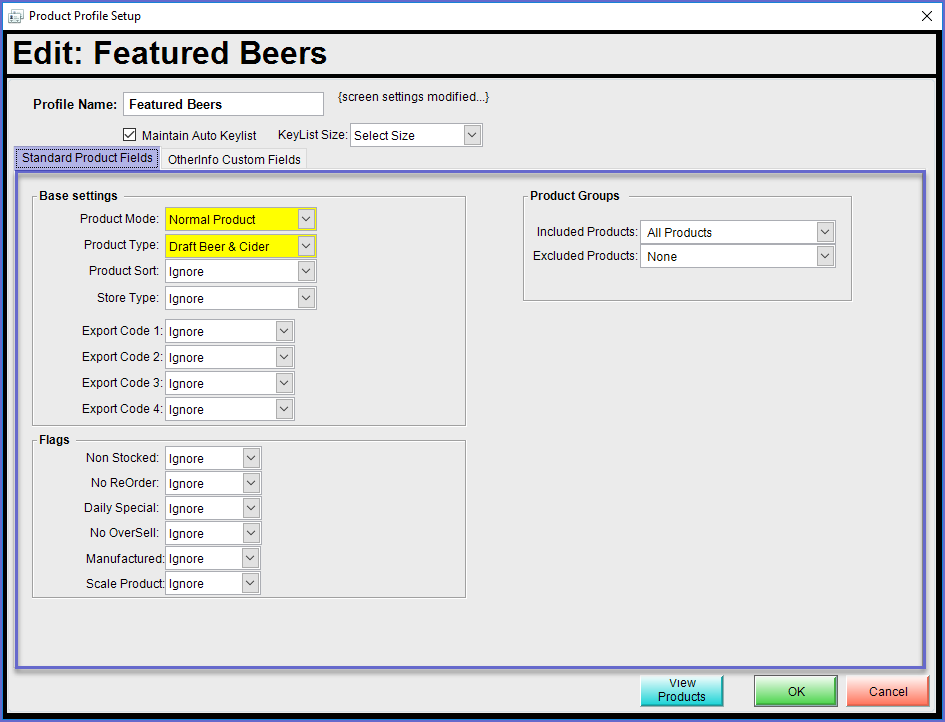Click into the Profile Name text field
Image resolution: width=945 pixels, height=722 pixels.
pyautogui.click(x=223, y=104)
